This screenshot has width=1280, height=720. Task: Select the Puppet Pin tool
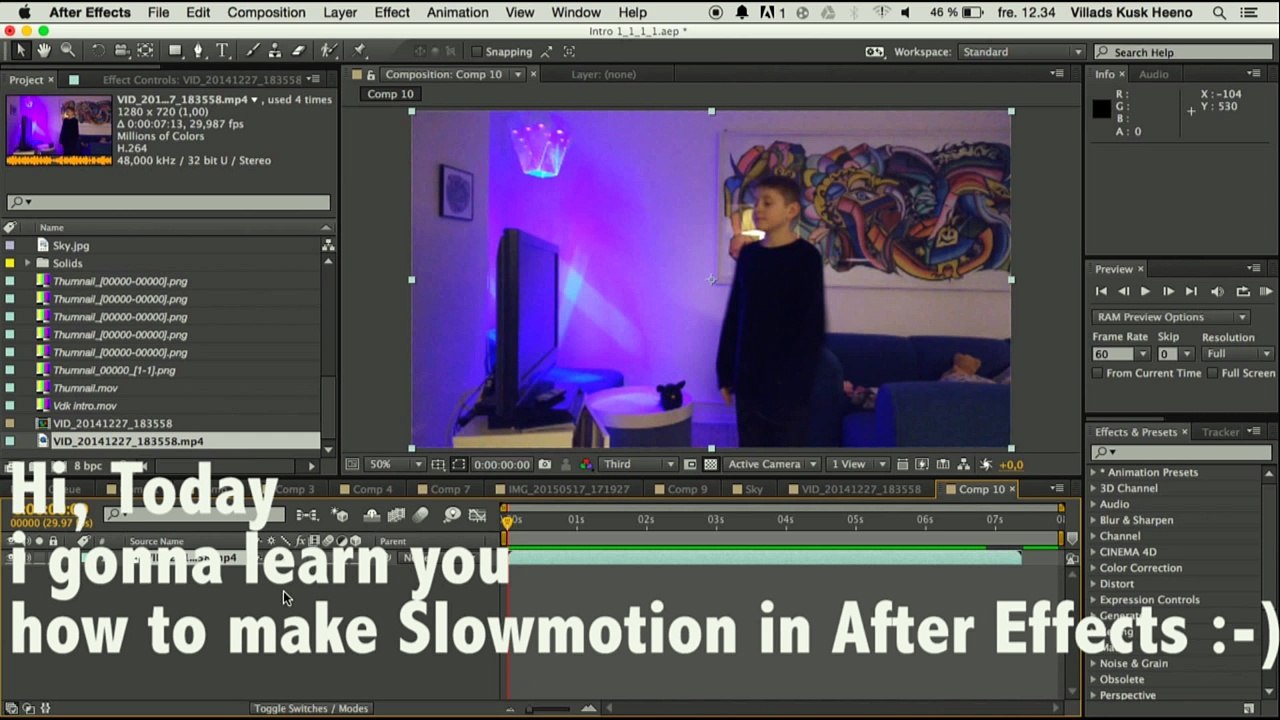point(359,51)
